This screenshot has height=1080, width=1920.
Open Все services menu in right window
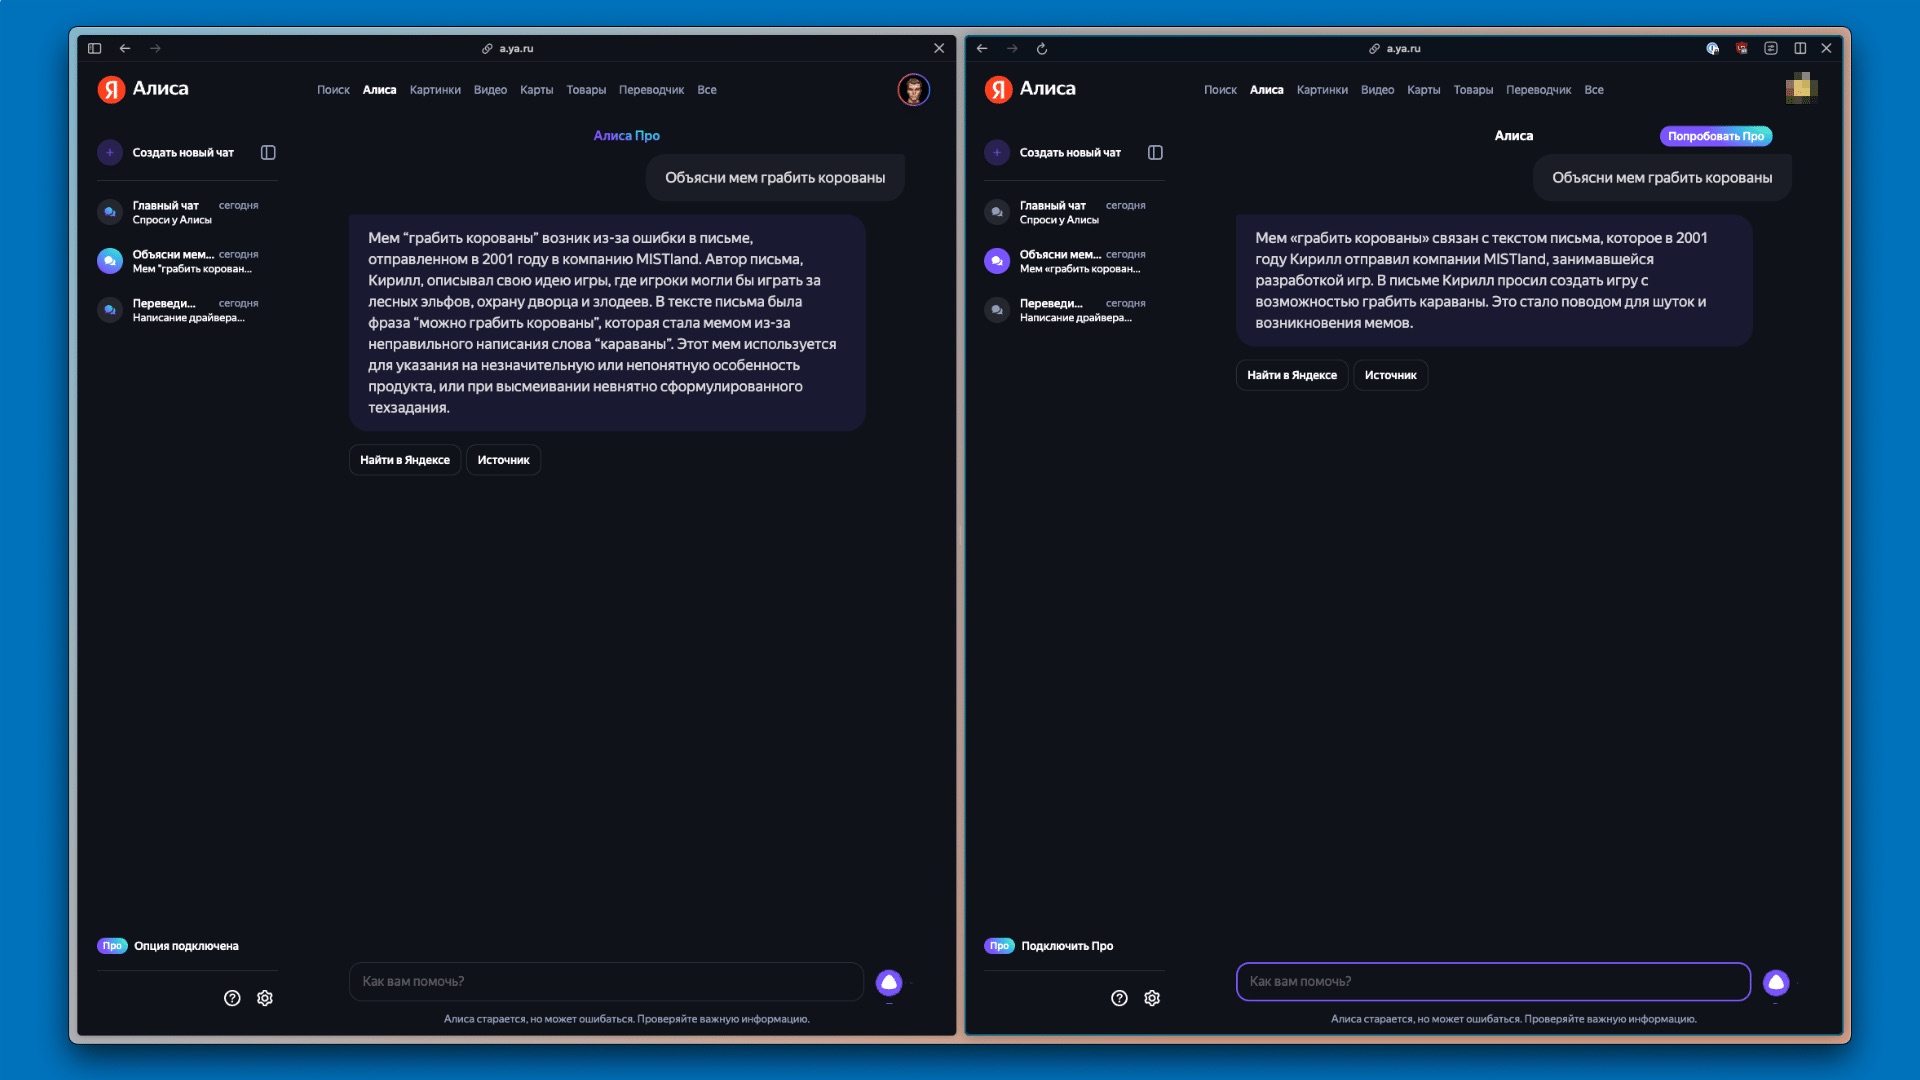(1594, 90)
